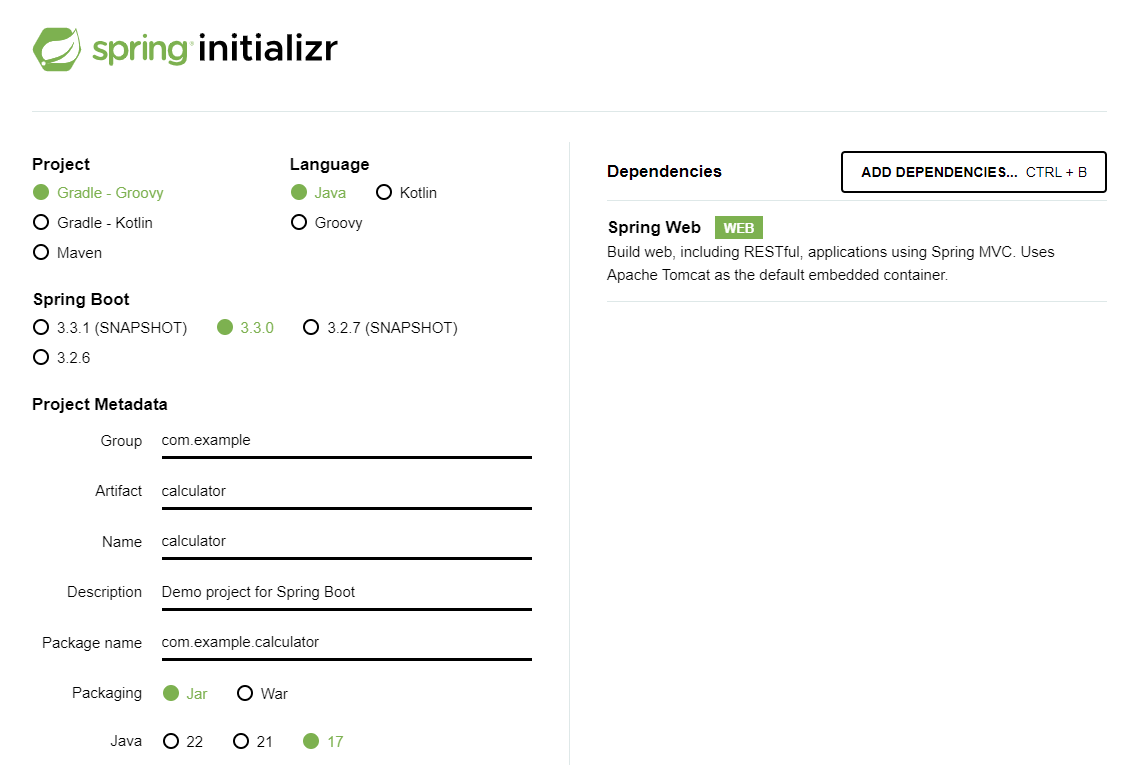The image size is (1133, 765).
Task: Select Gradle - Groovy project type
Action: (98, 193)
